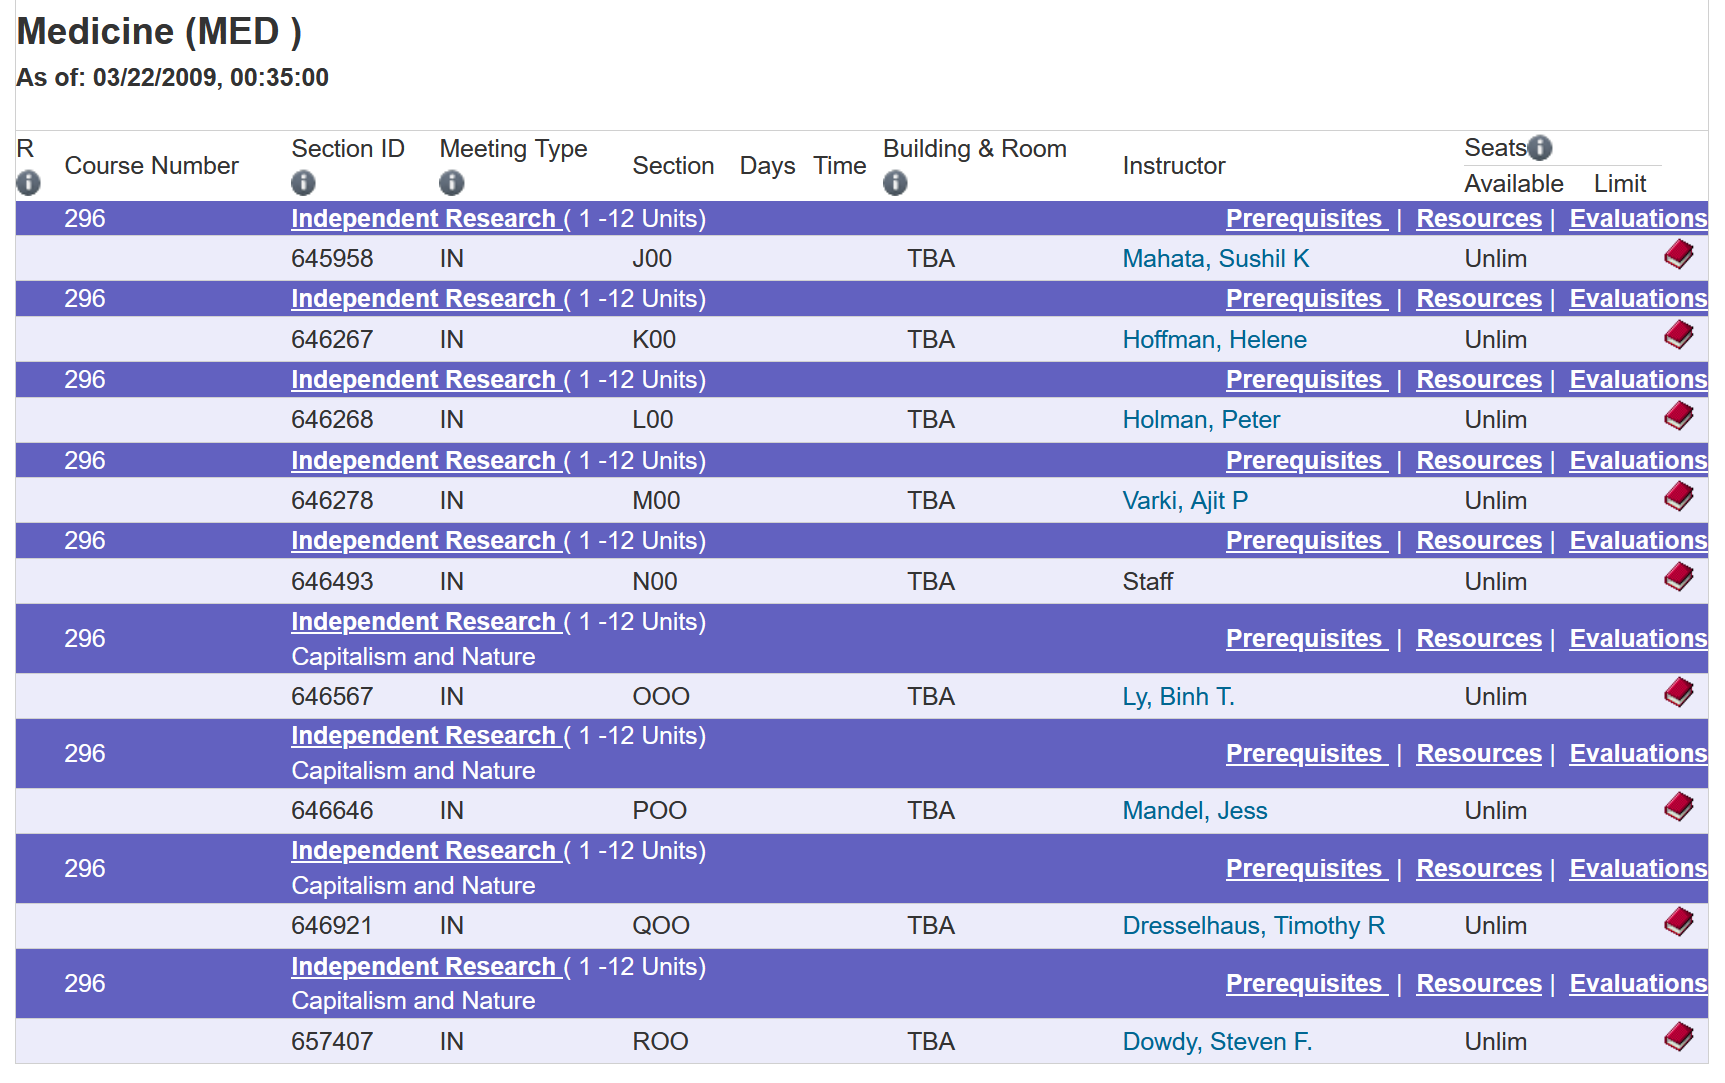Open instructor Ly, Binh T. link
1725x1083 pixels.
tap(1178, 696)
